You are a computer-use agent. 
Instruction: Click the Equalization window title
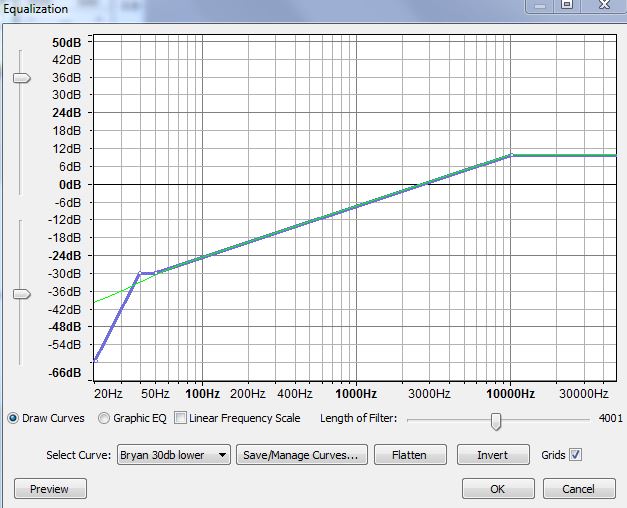tap(36, 9)
